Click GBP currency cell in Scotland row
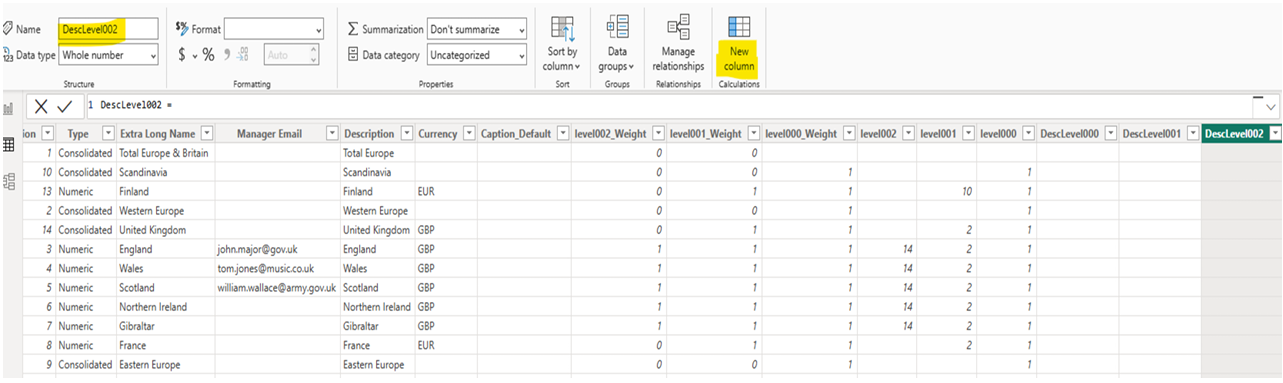Image resolution: width=1283 pixels, height=383 pixels. (x=445, y=287)
